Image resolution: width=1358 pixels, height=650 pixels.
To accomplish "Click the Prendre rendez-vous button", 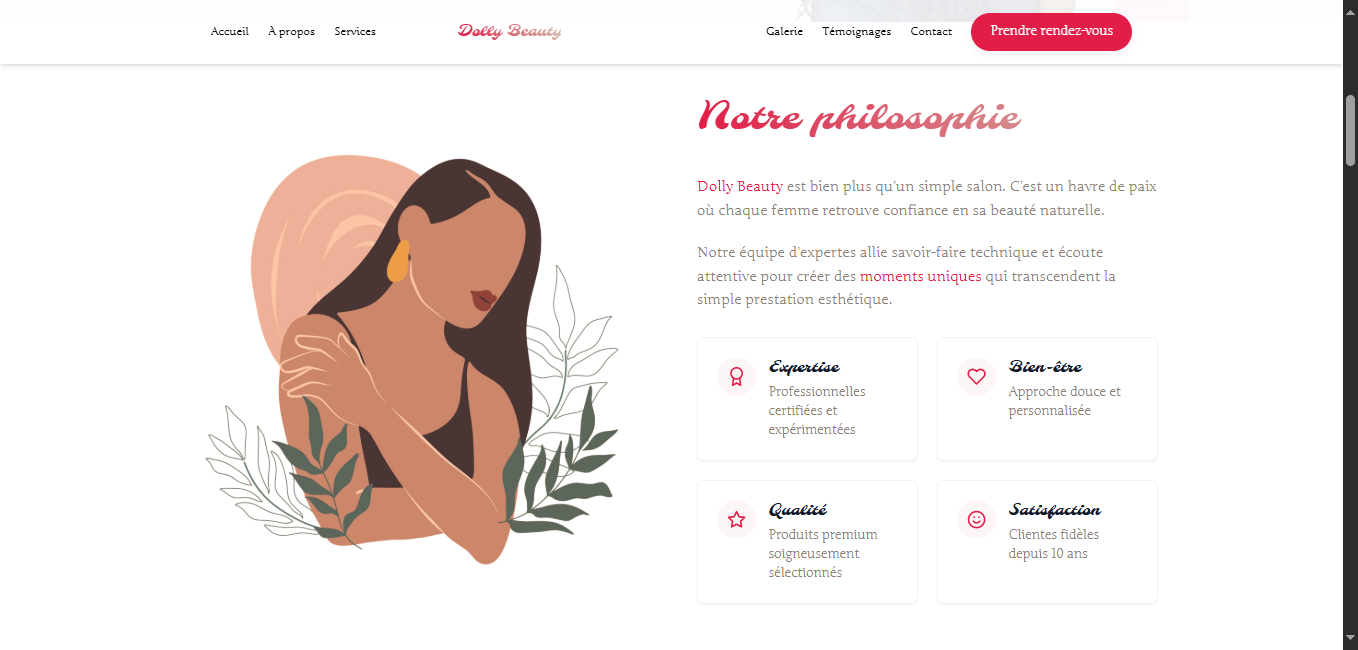I will pos(1051,31).
